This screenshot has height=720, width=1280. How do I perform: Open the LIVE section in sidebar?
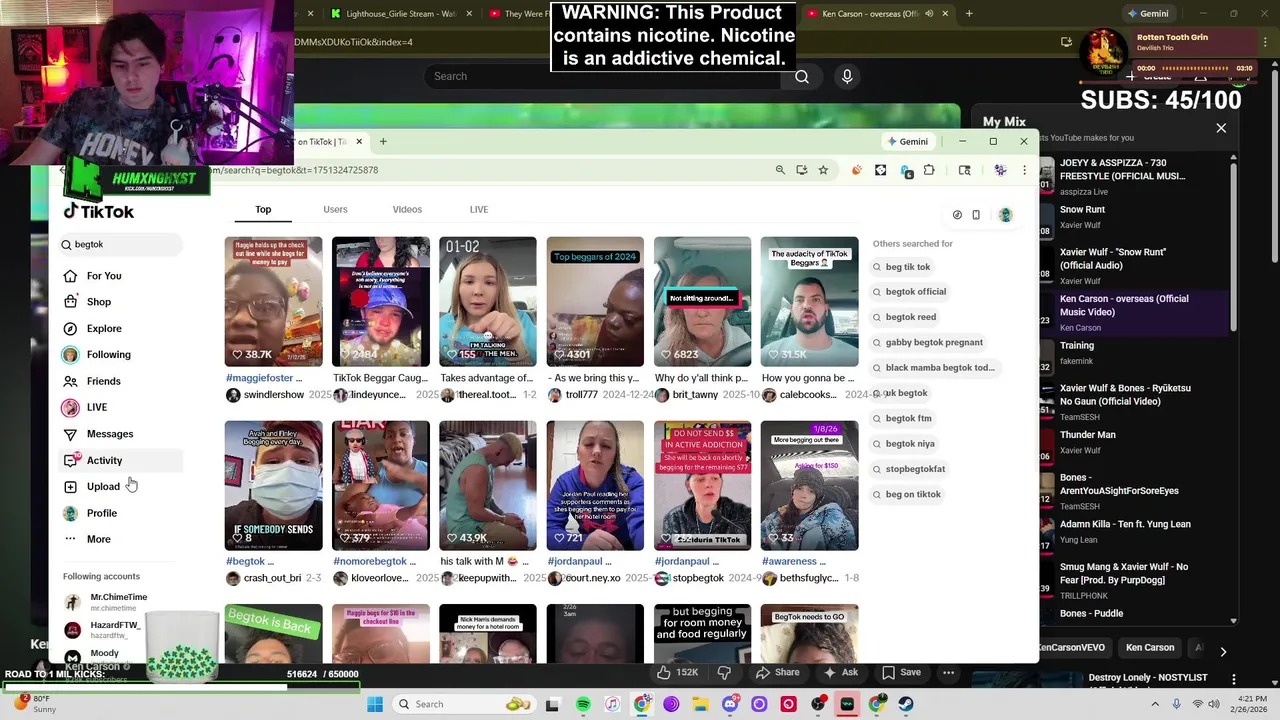[x=96, y=408]
